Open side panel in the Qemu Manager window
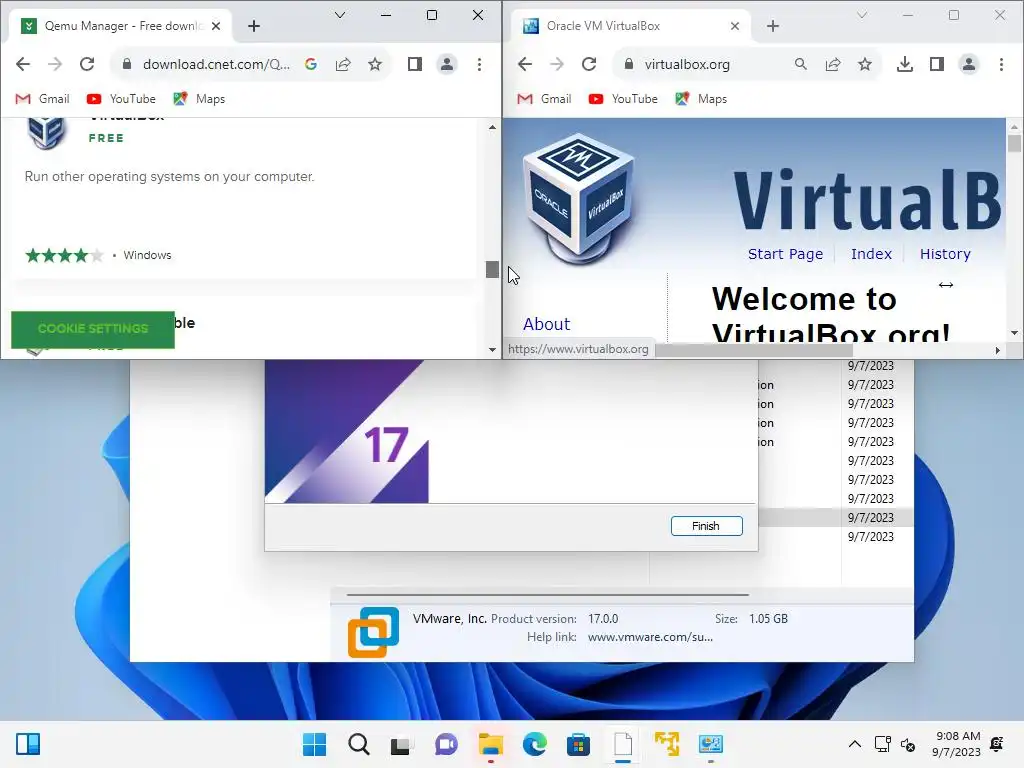This screenshot has width=1024, height=768. [x=415, y=64]
